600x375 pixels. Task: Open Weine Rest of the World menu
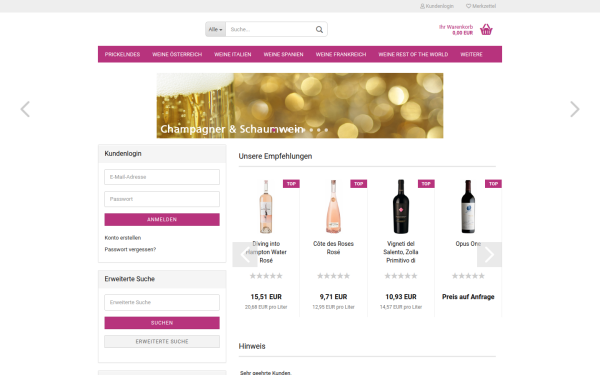point(413,54)
